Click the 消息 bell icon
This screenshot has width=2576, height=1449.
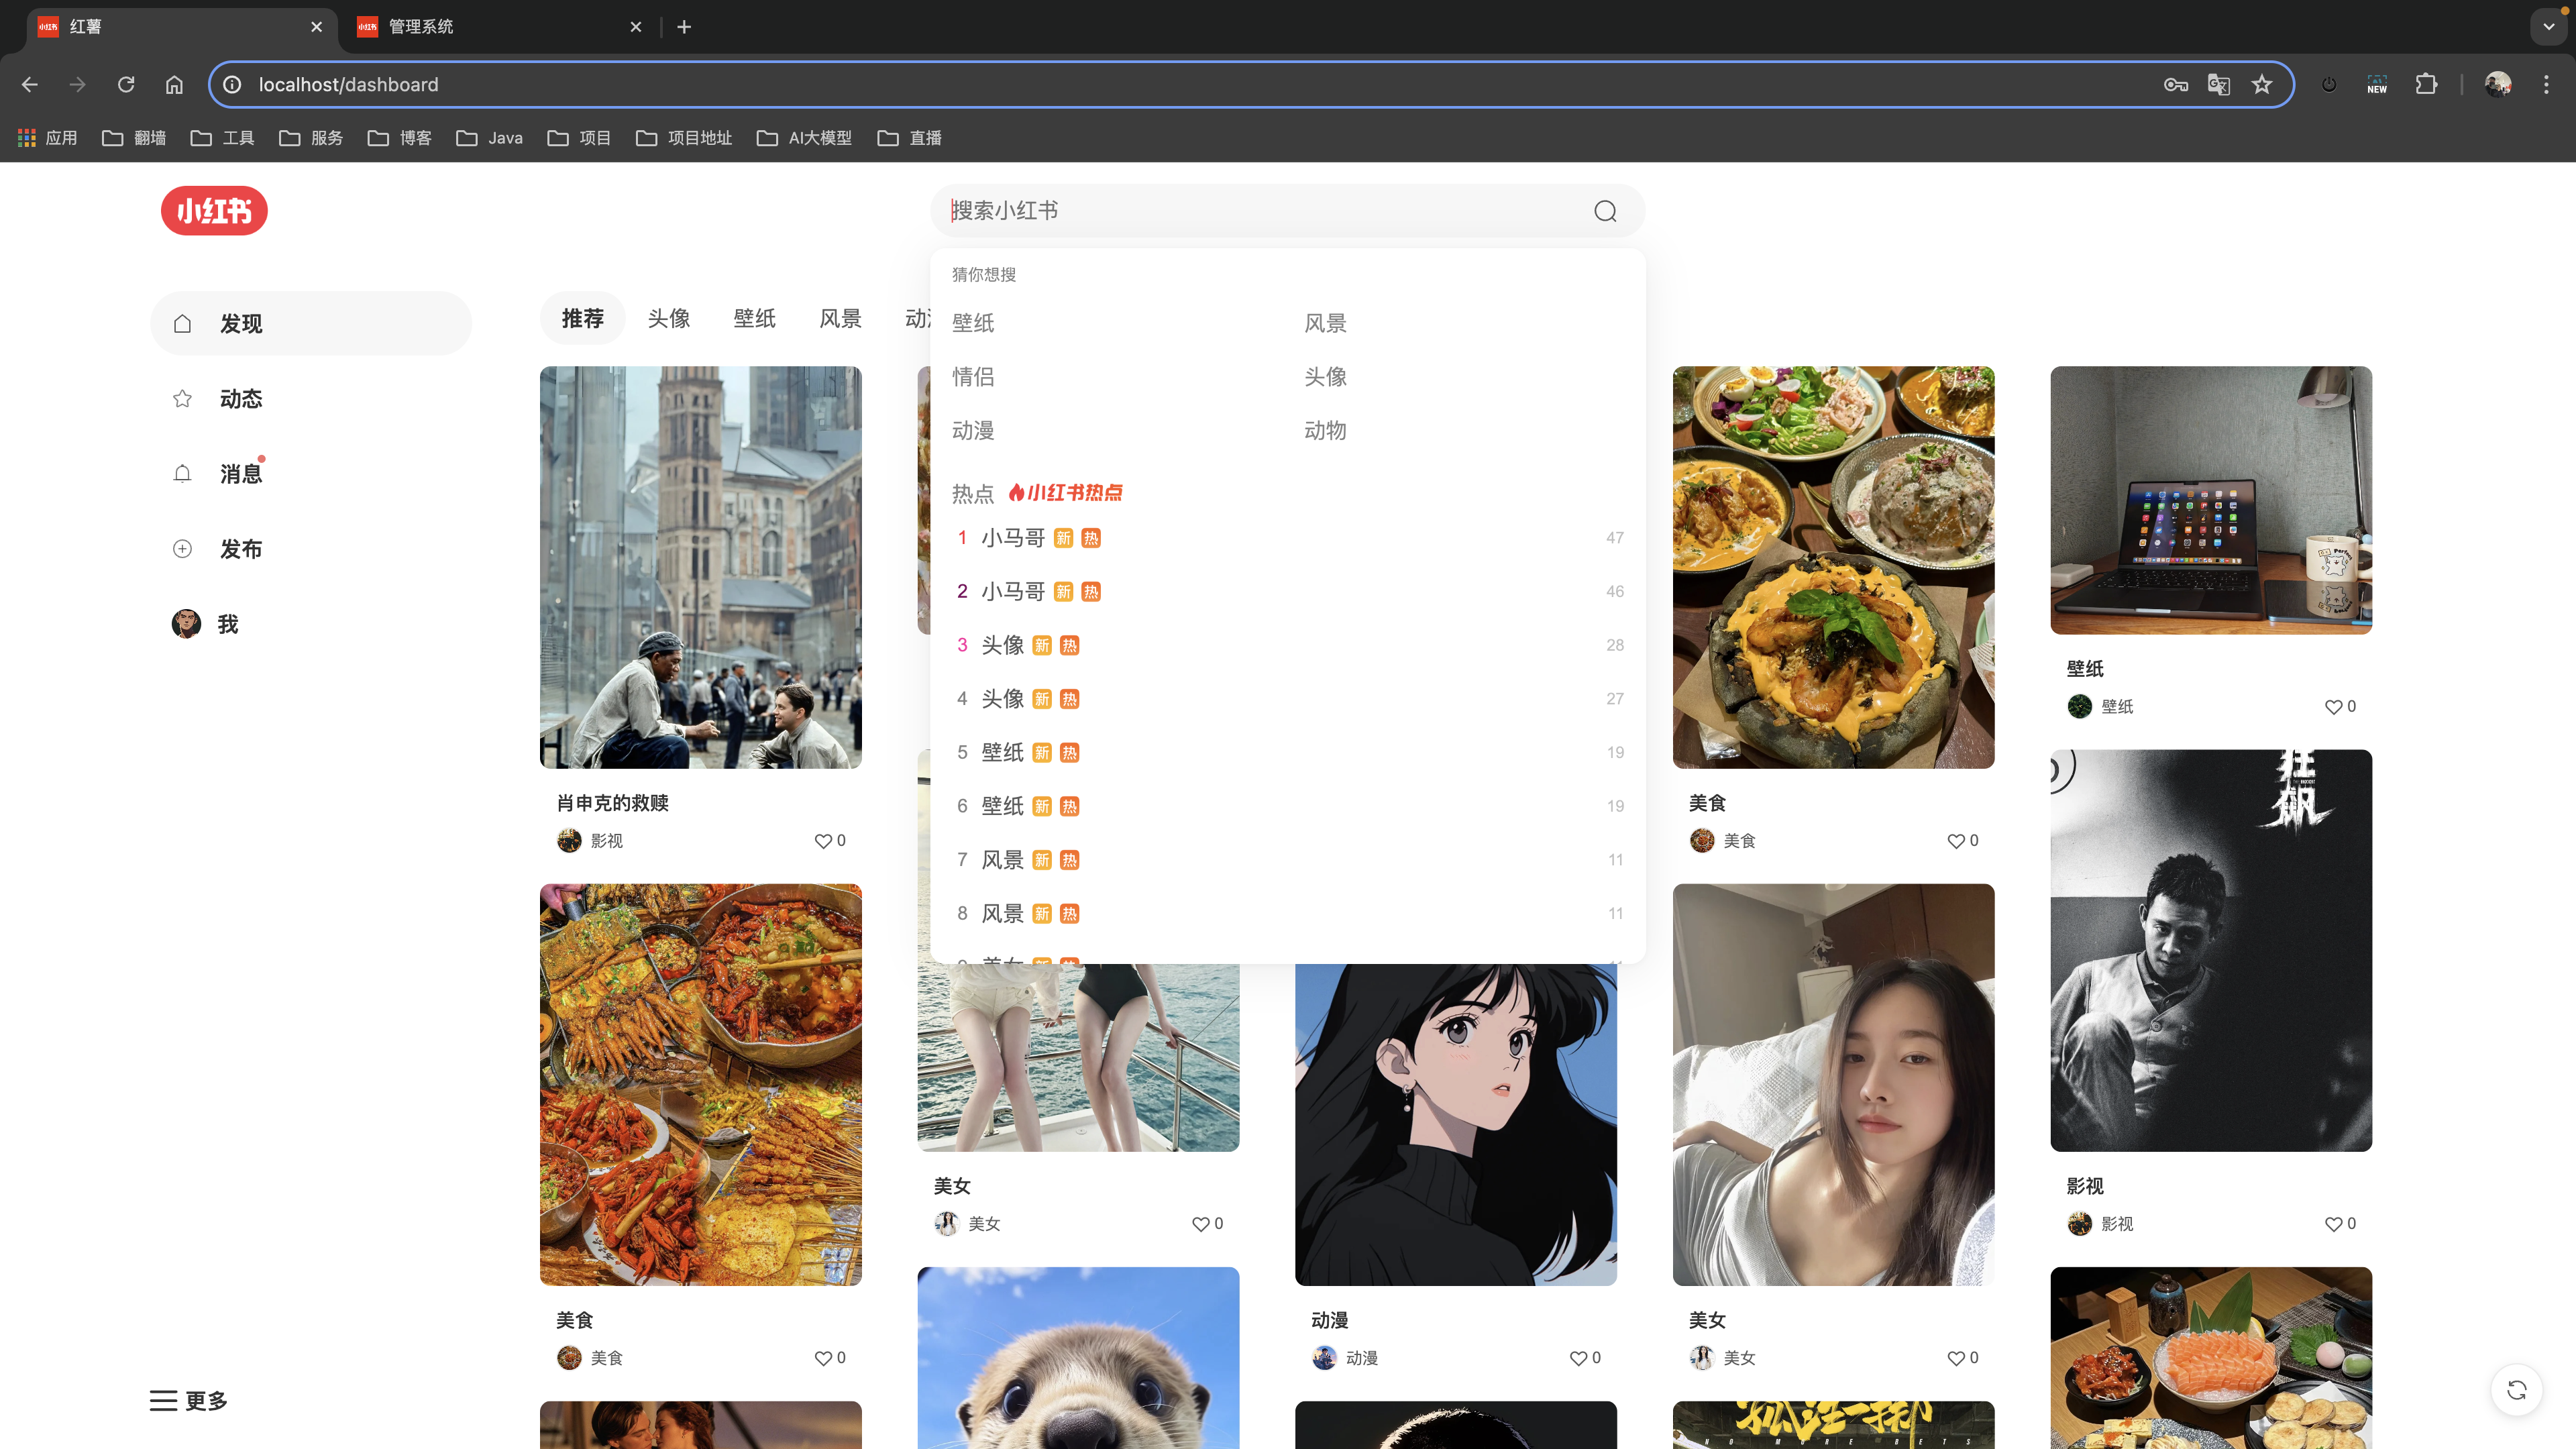(x=182, y=474)
